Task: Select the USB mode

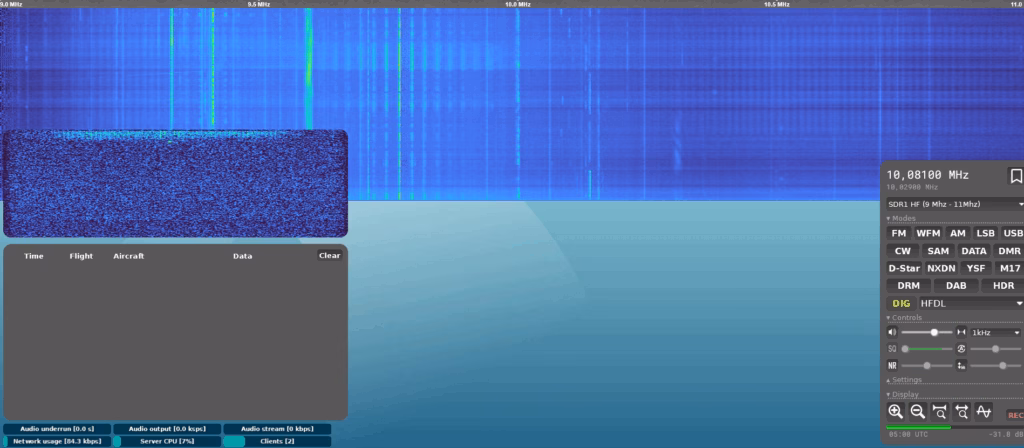Action: tap(1013, 233)
